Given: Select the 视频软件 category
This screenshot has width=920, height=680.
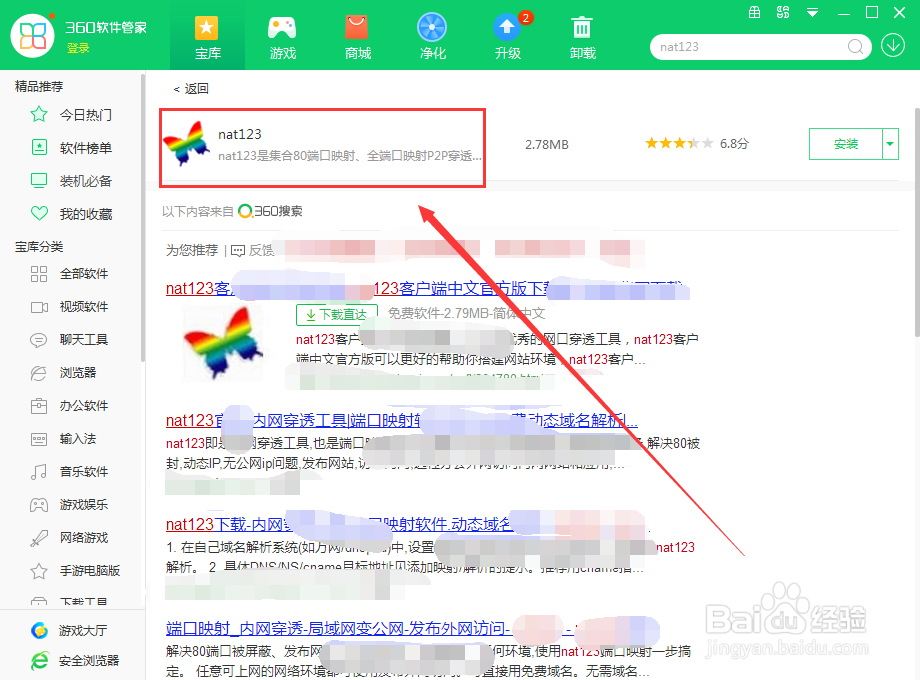Looking at the screenshot, I should (84, 306).
